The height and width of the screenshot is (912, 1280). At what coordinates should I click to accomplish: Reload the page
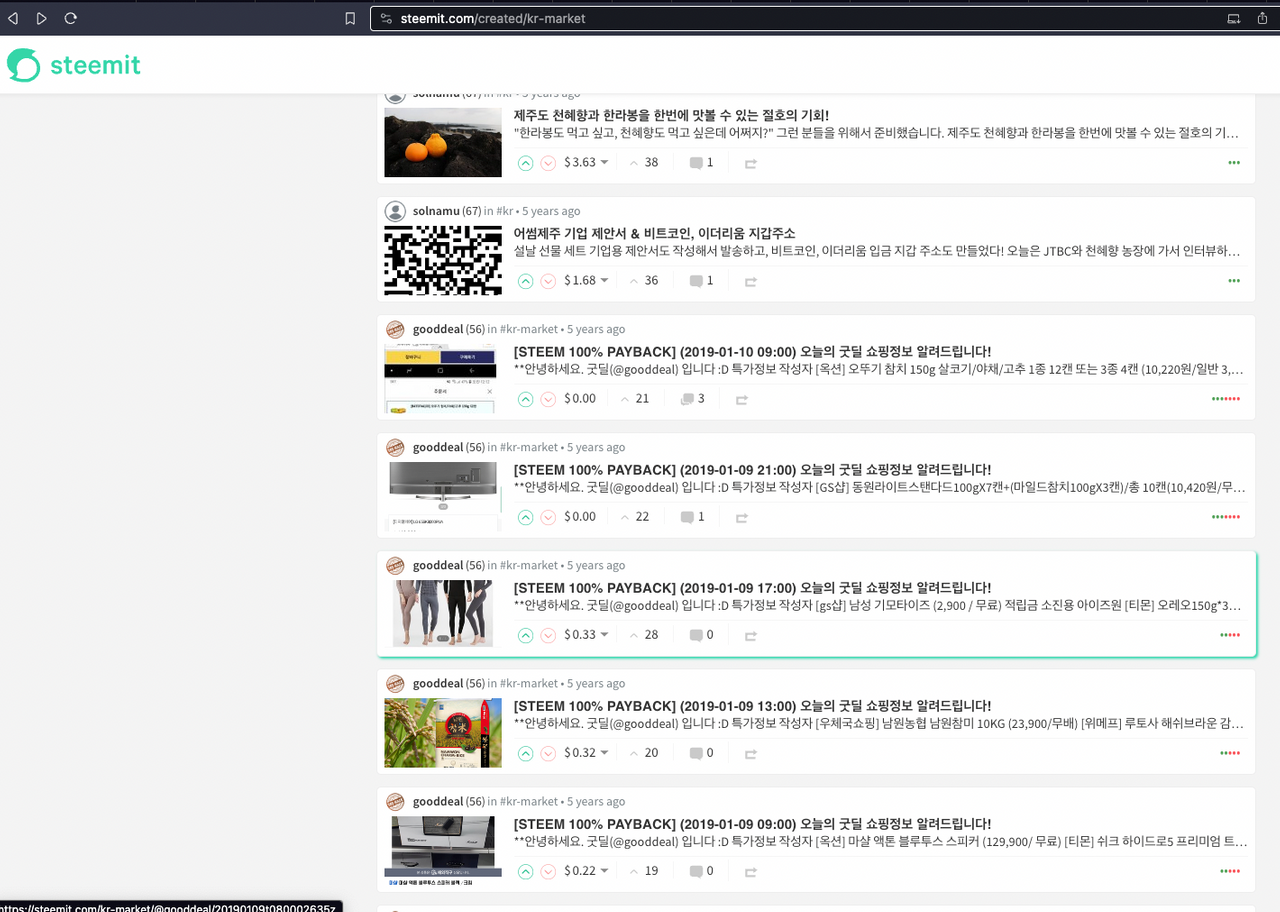(x=70, y=18)
